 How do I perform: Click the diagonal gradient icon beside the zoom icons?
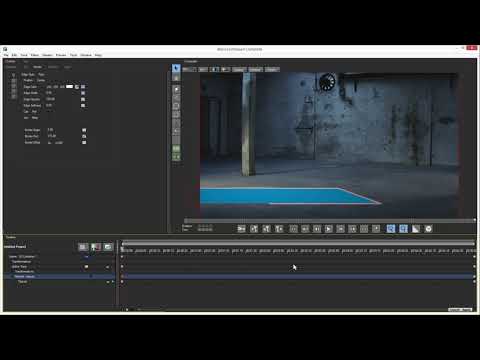pos(416,229)
